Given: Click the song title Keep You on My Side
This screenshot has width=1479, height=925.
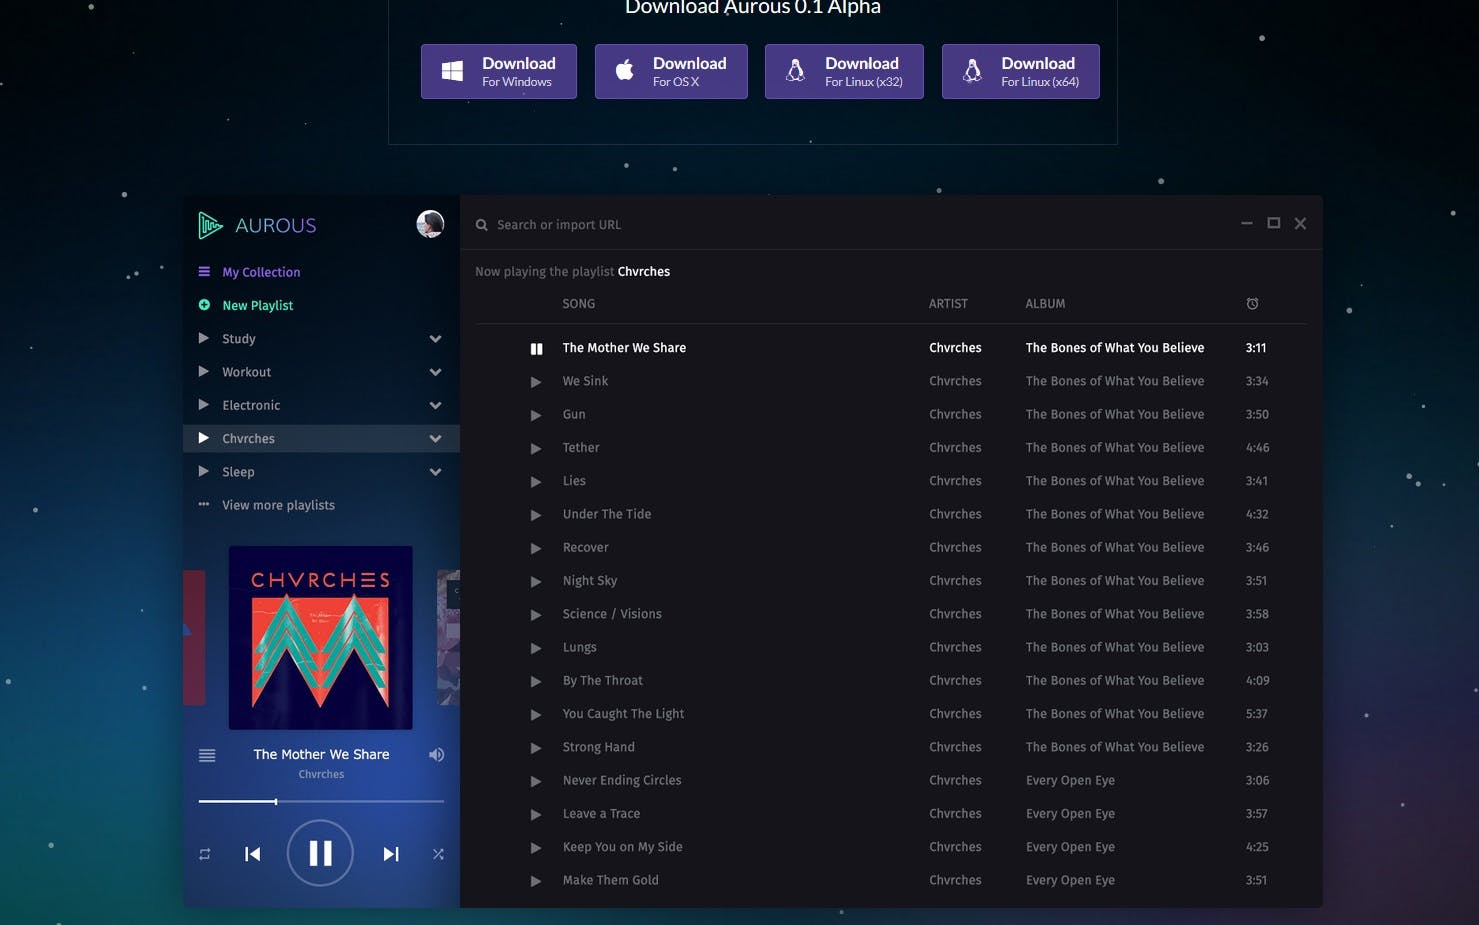Looking at the screenshot, I should (x=622, y=847).
